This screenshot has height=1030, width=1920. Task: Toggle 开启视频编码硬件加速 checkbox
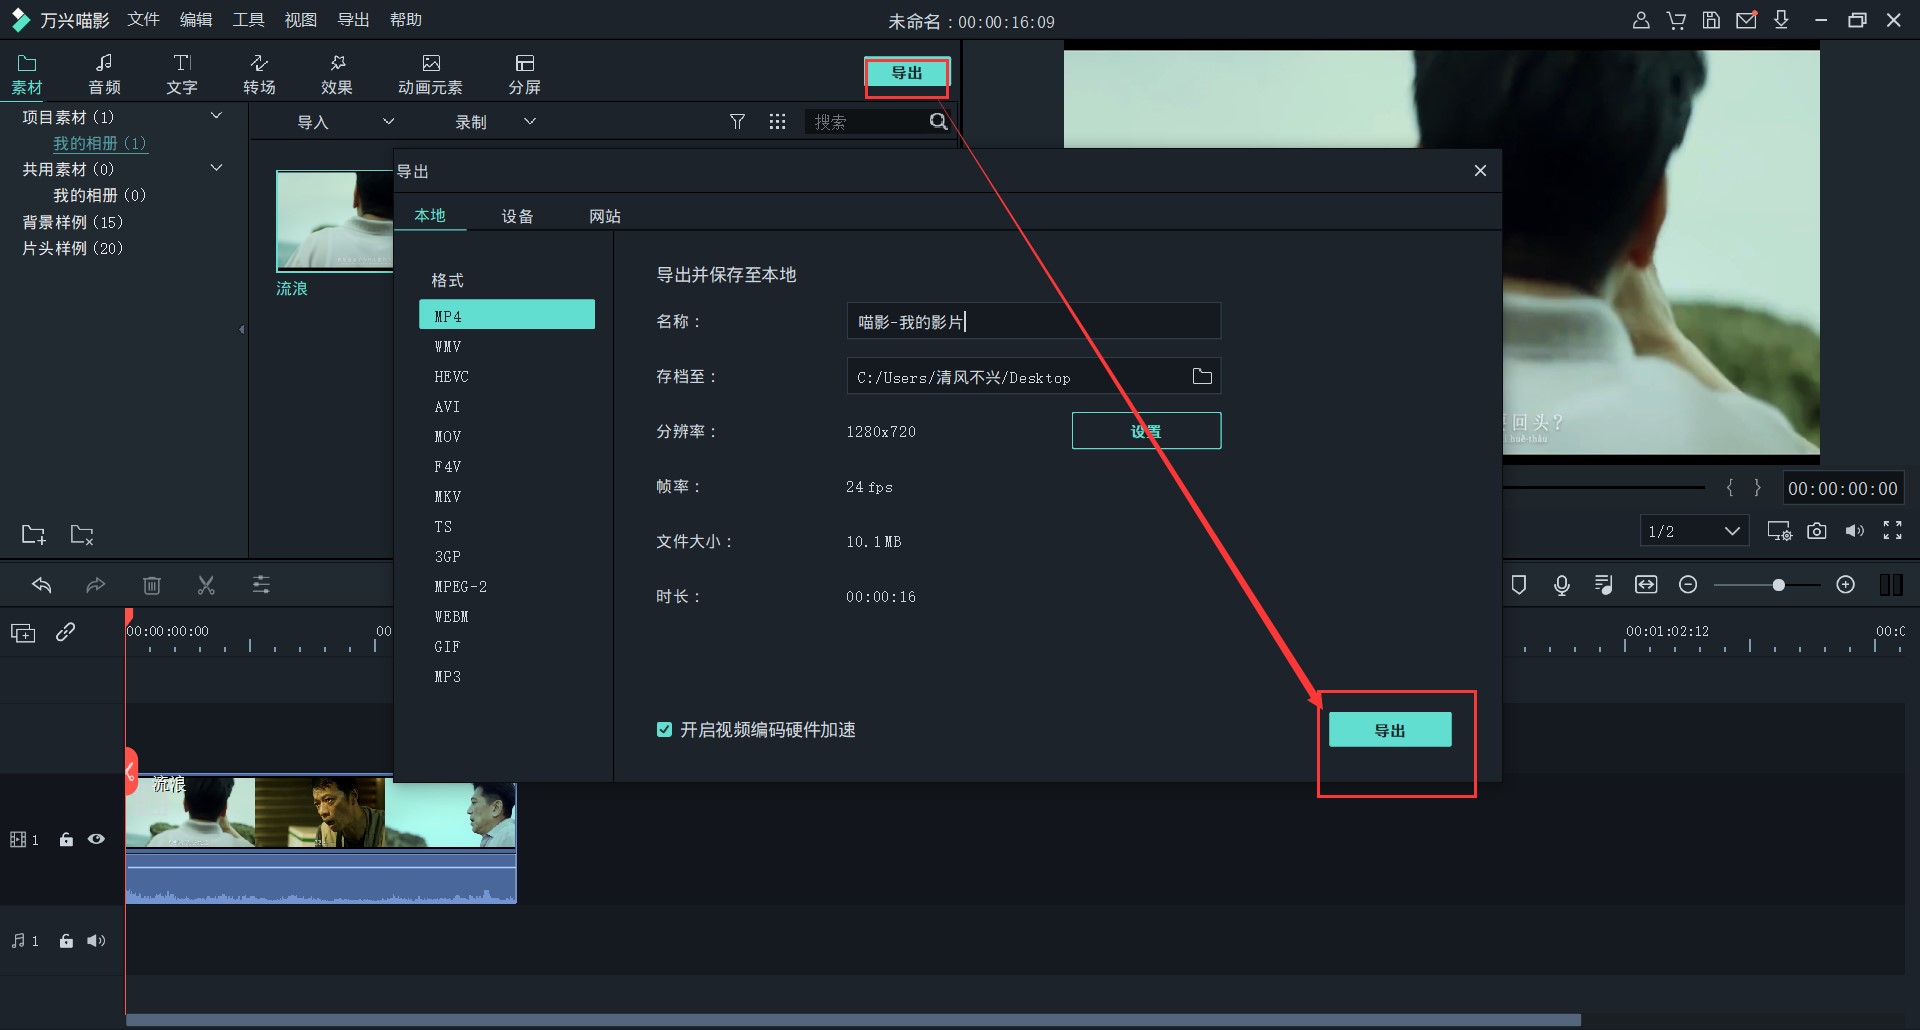(664, 730)
